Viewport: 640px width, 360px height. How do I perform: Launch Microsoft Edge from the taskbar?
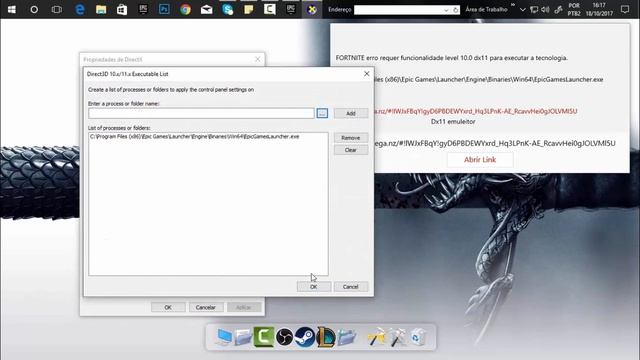click(80, 9)
